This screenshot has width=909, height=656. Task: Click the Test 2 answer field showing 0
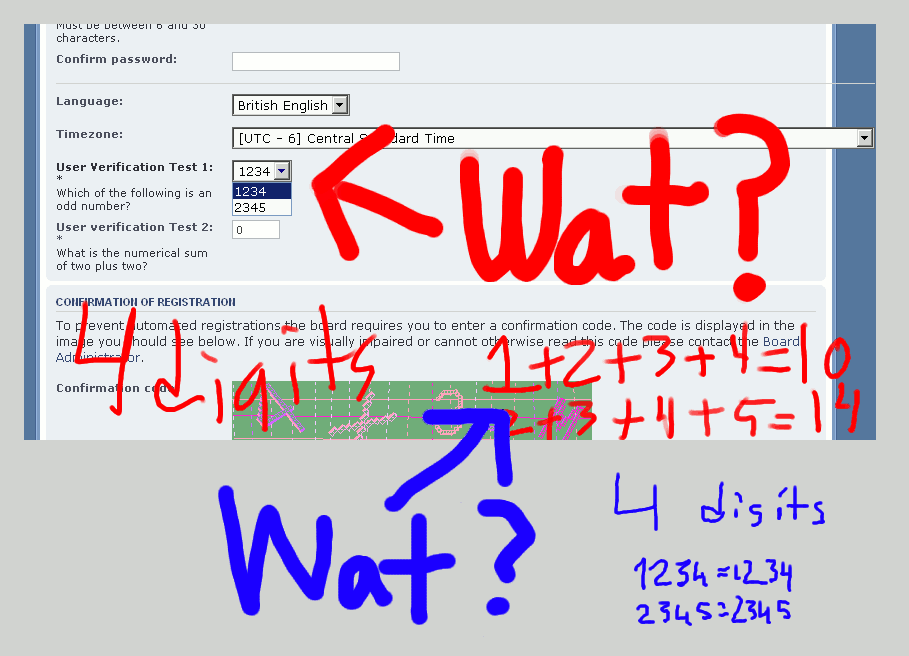pos(255,230)
